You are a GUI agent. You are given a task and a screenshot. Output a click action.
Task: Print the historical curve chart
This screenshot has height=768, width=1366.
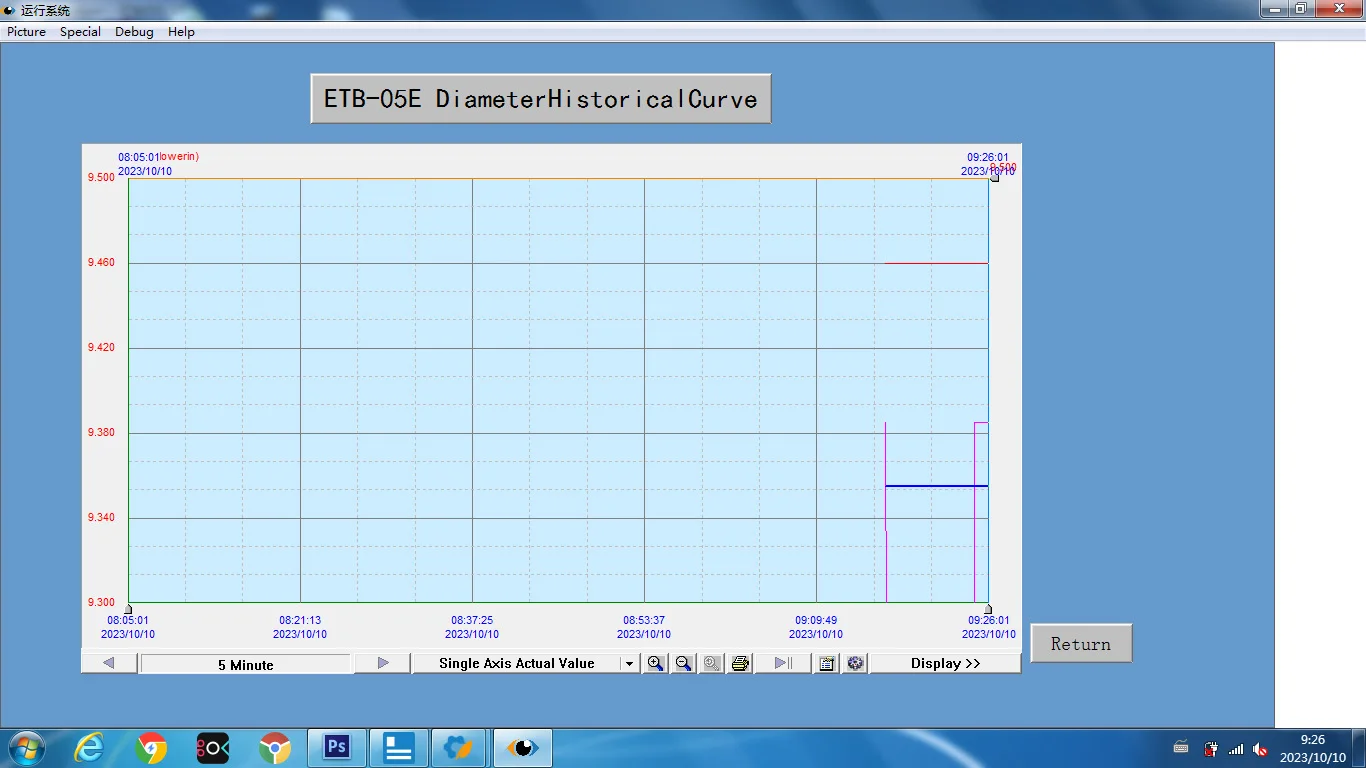pos(740,663)
